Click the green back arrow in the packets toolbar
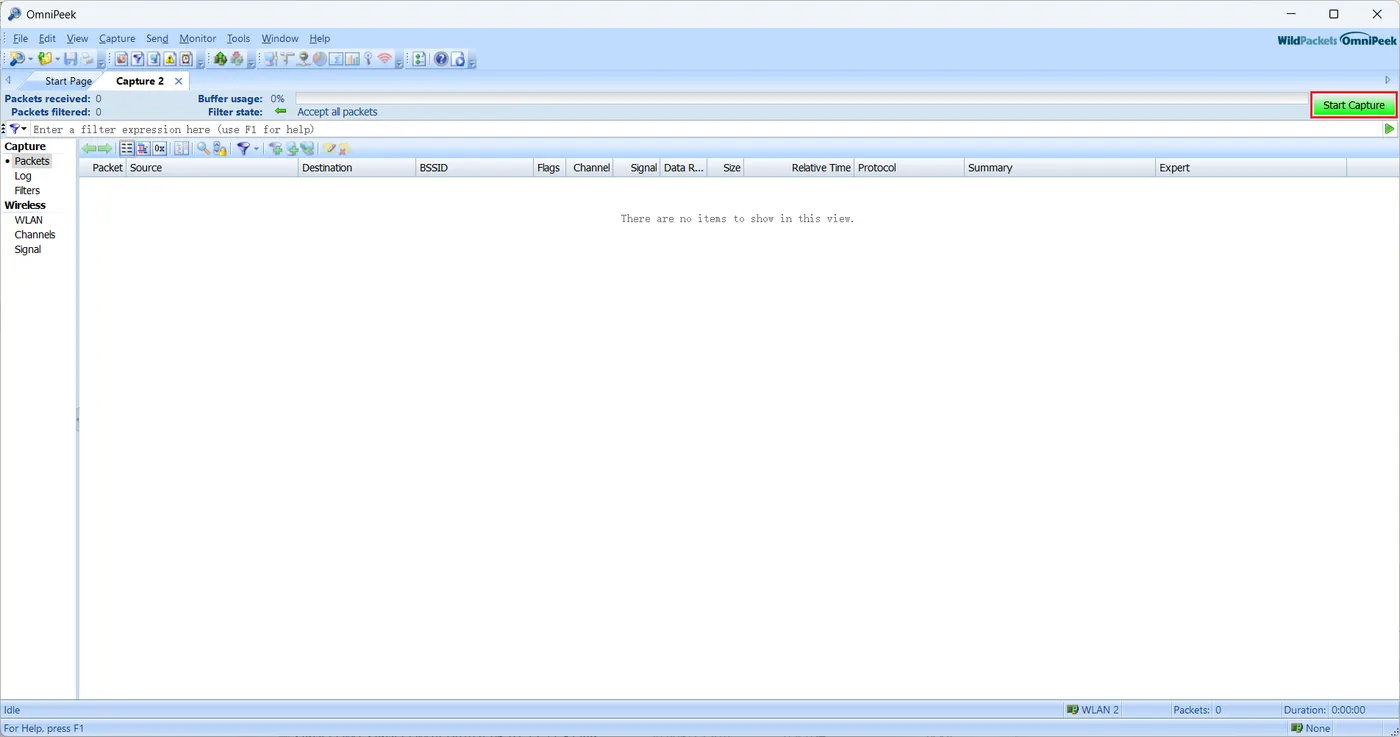The width and height of the screenshot is (1400, 737). (x=89, y=149)
